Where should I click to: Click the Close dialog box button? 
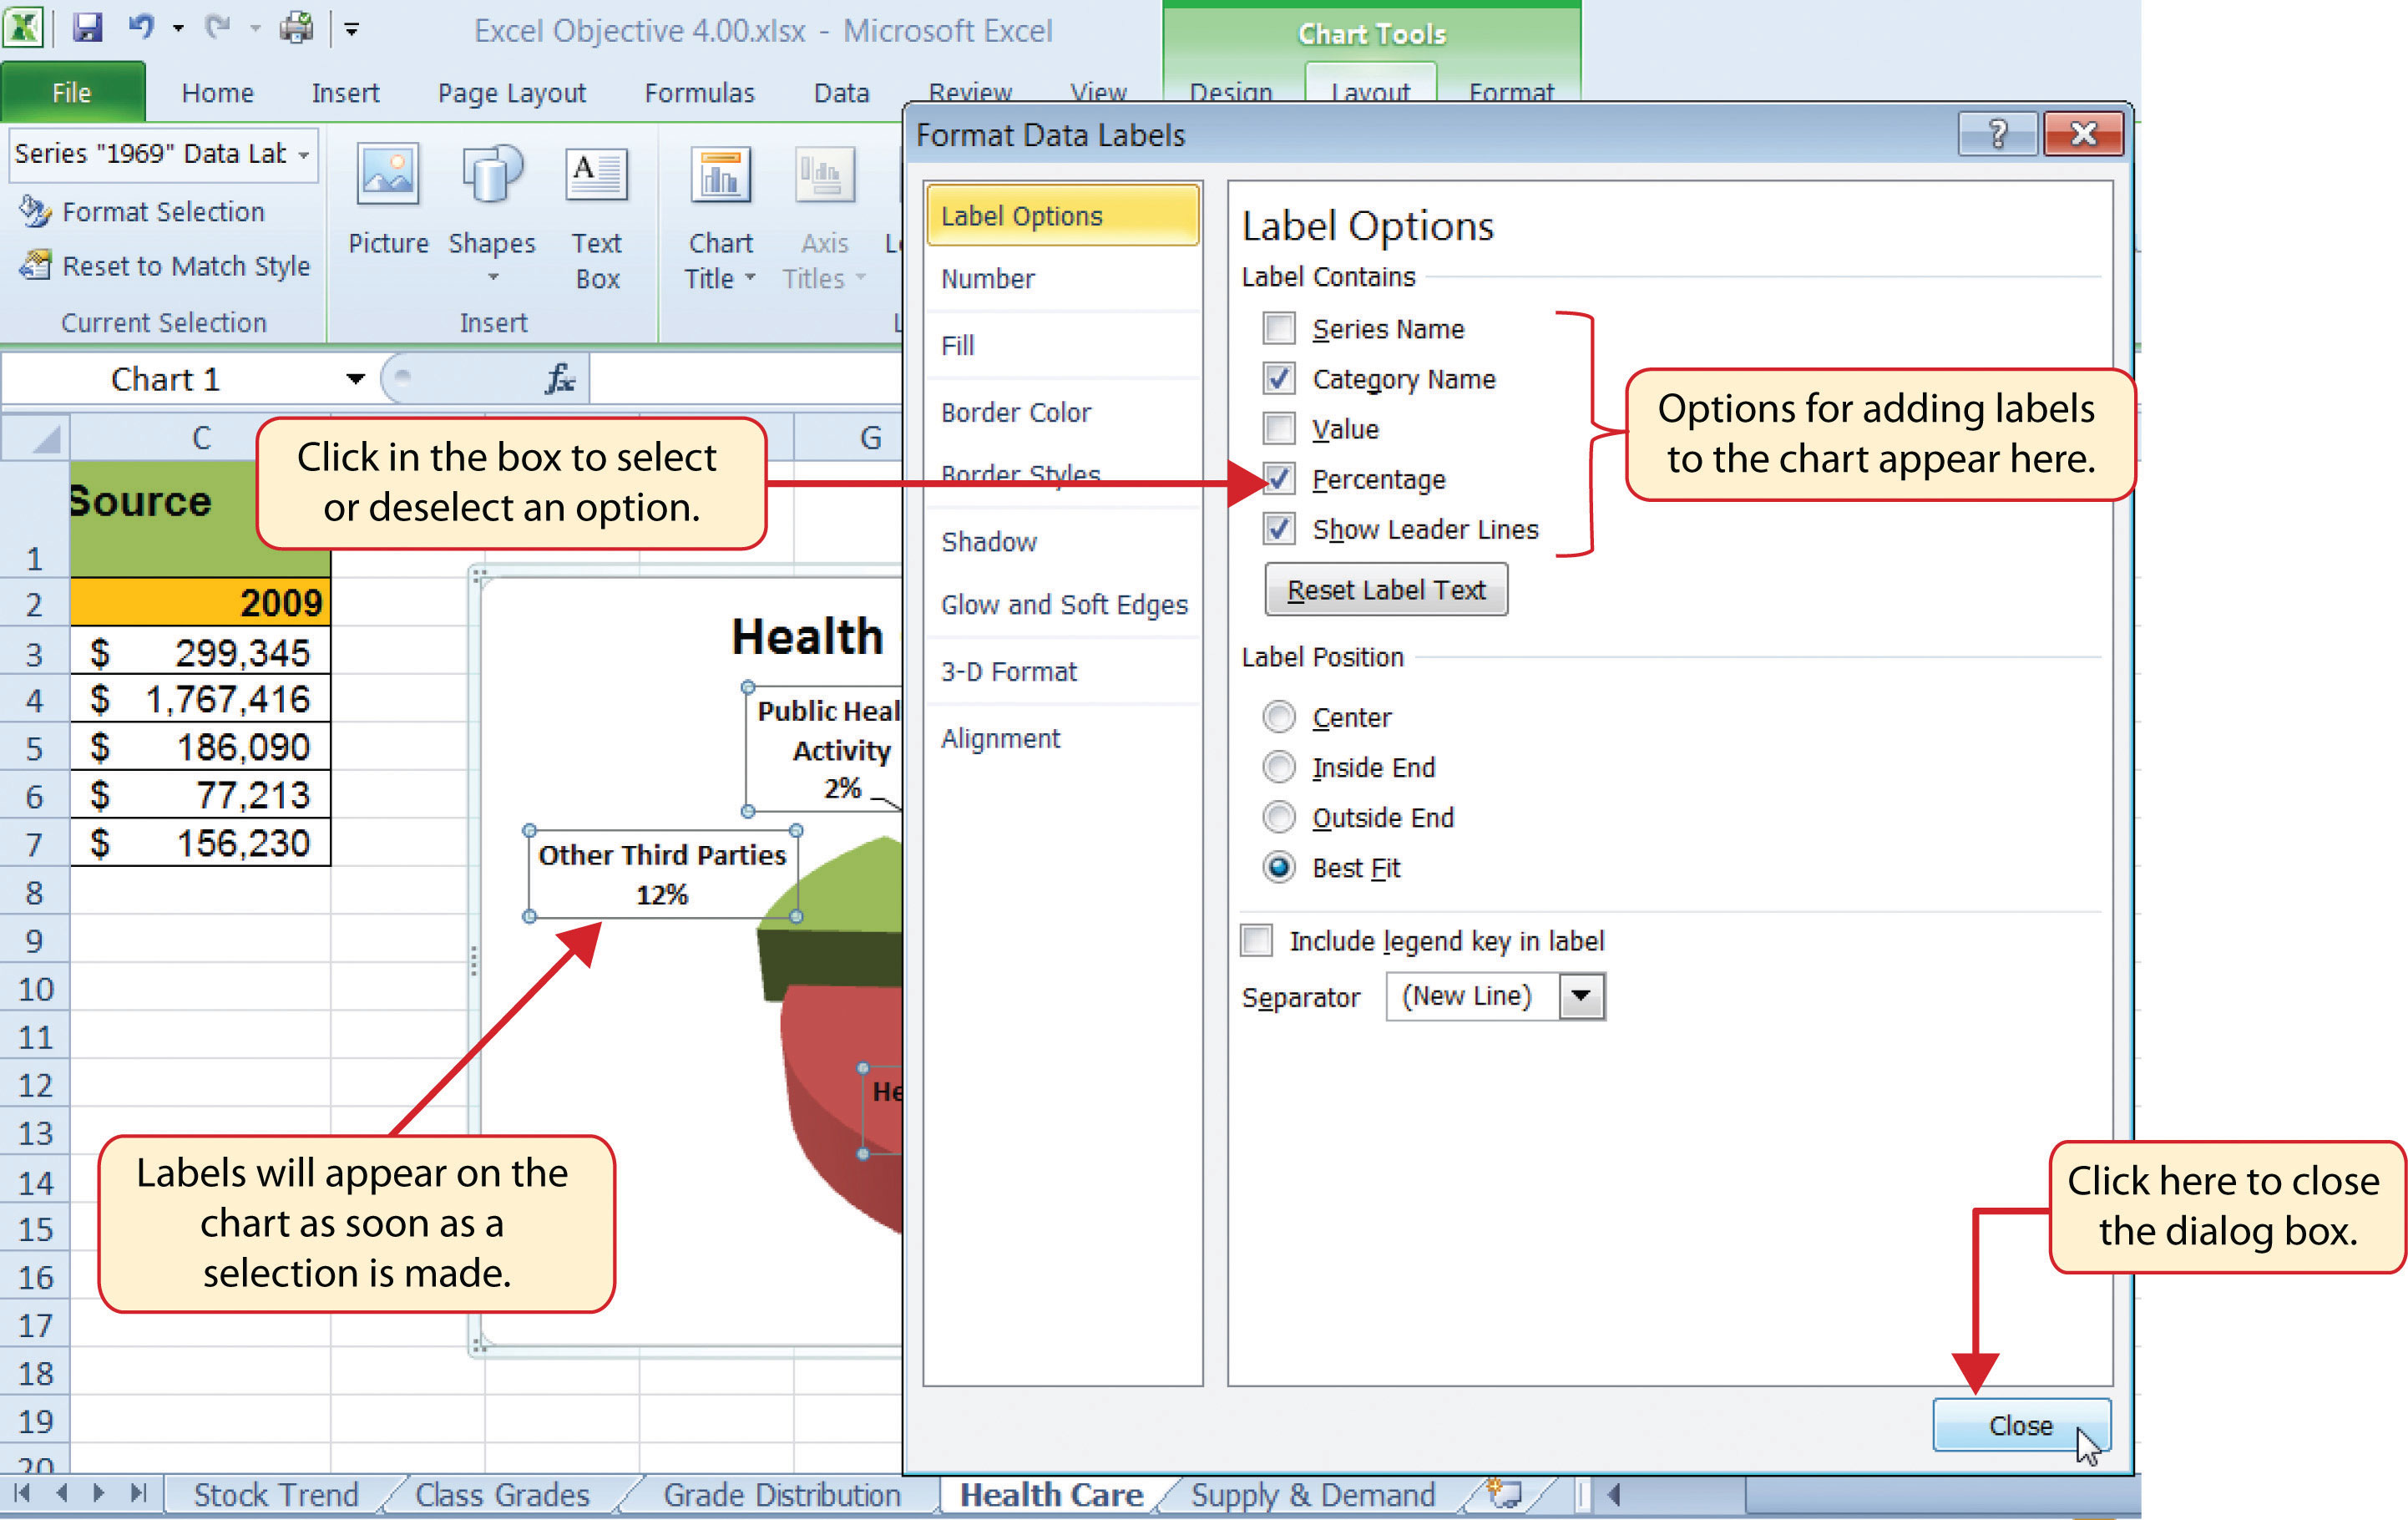2020,1424
